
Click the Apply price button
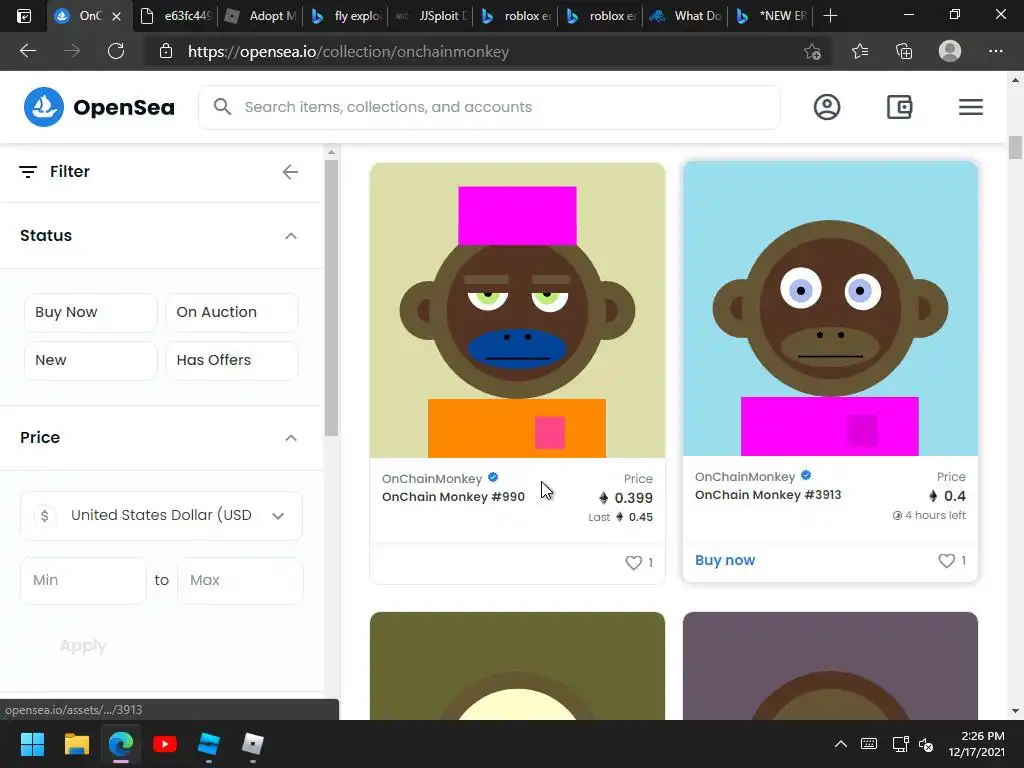83,646
